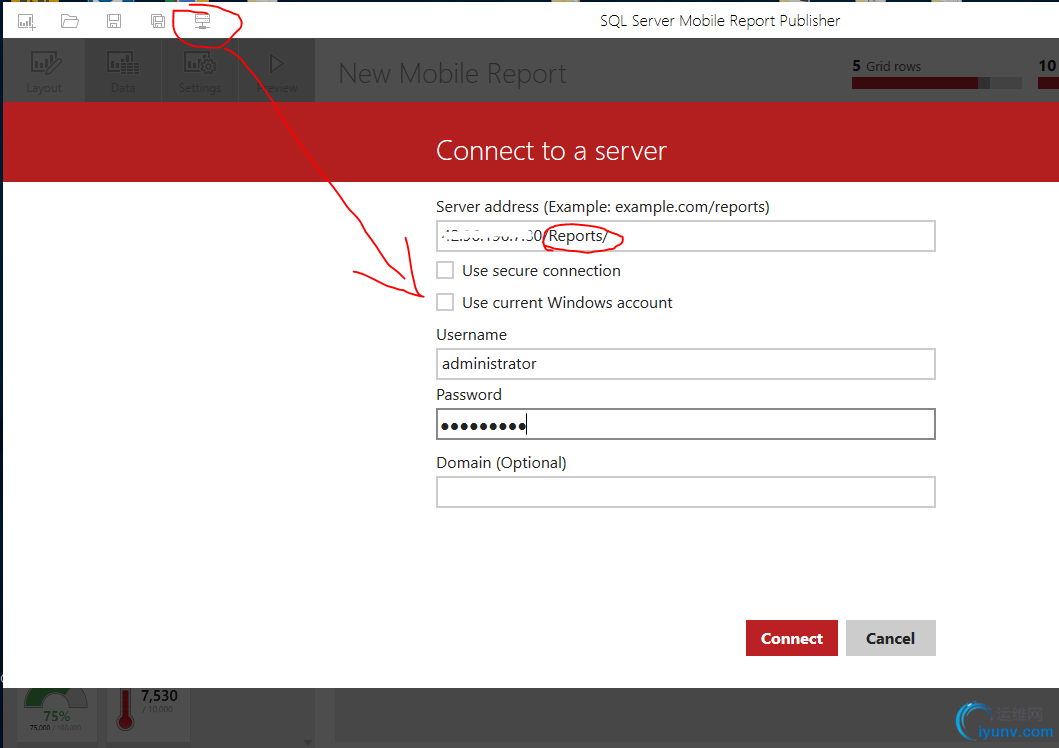Enable Use secure connection checkbox

coord(445,270)
